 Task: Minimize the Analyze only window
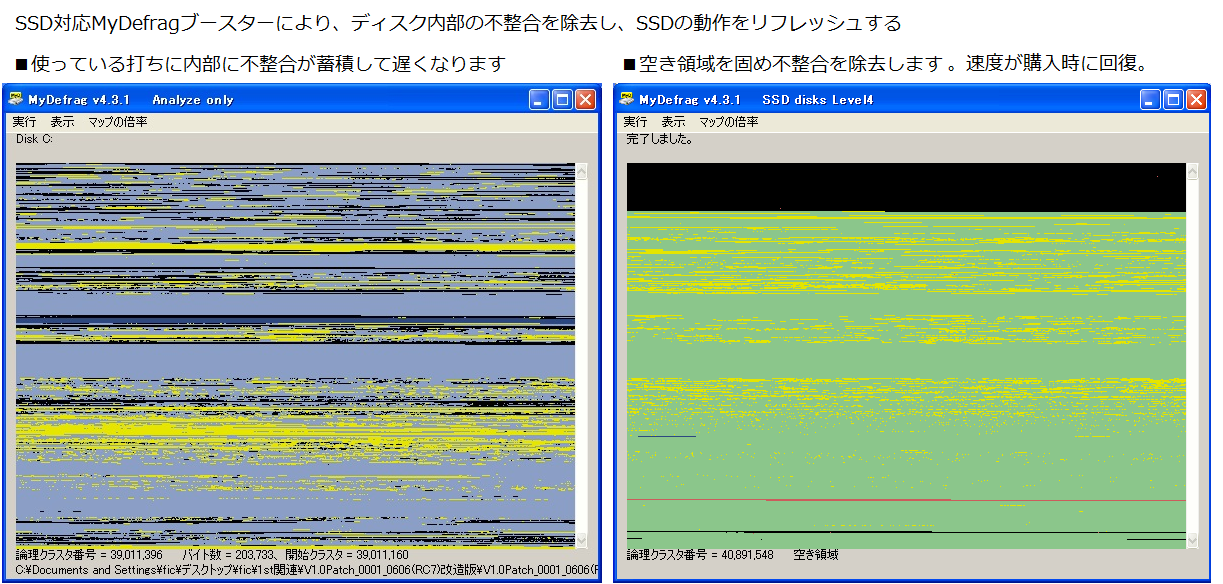tap(540, 99)
